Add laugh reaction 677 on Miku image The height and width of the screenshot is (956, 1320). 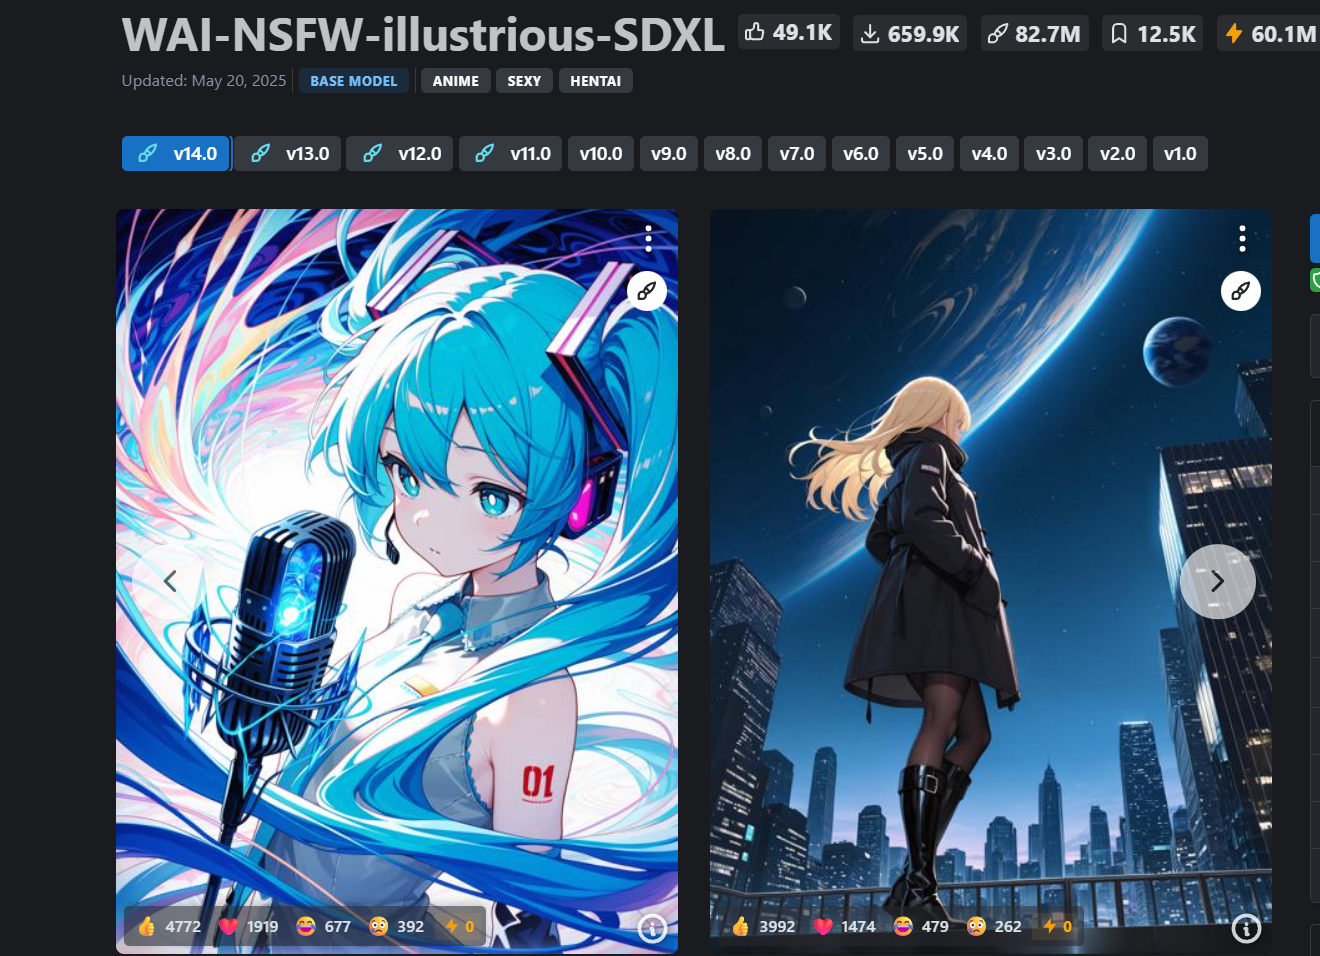coord(323,926)
